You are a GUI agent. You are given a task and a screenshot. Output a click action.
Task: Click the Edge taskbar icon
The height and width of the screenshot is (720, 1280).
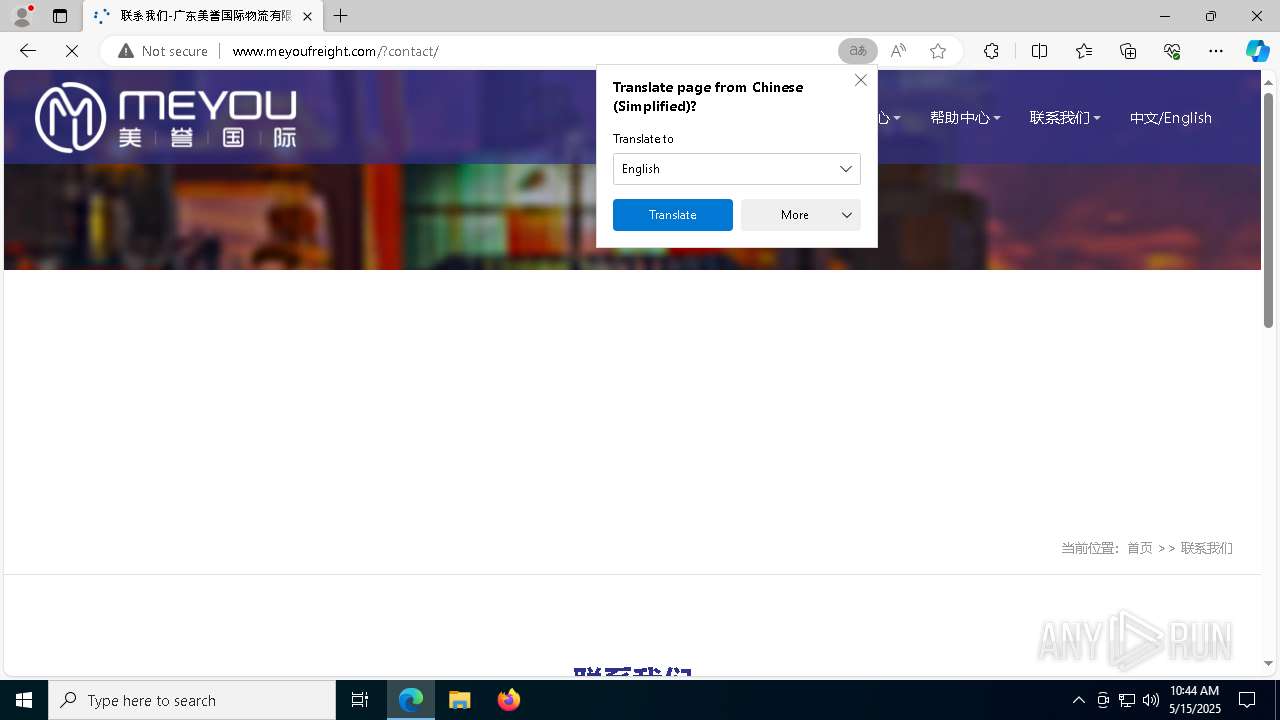click(411, 700)
